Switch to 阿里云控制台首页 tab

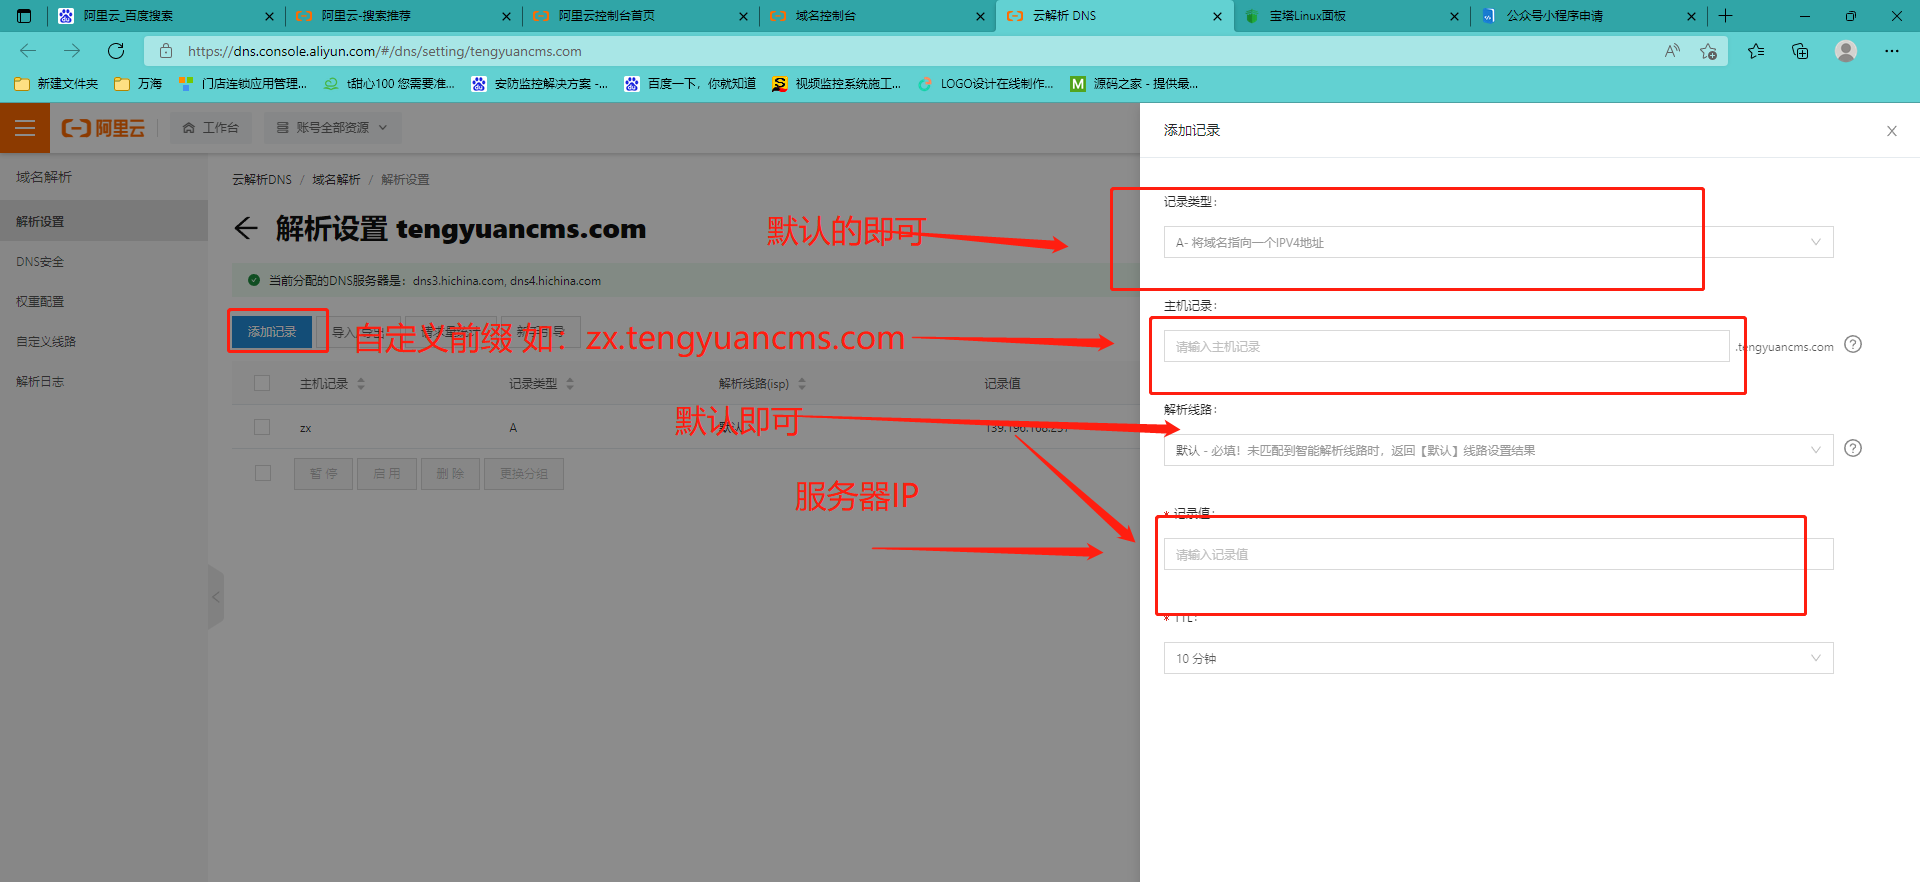640,16
